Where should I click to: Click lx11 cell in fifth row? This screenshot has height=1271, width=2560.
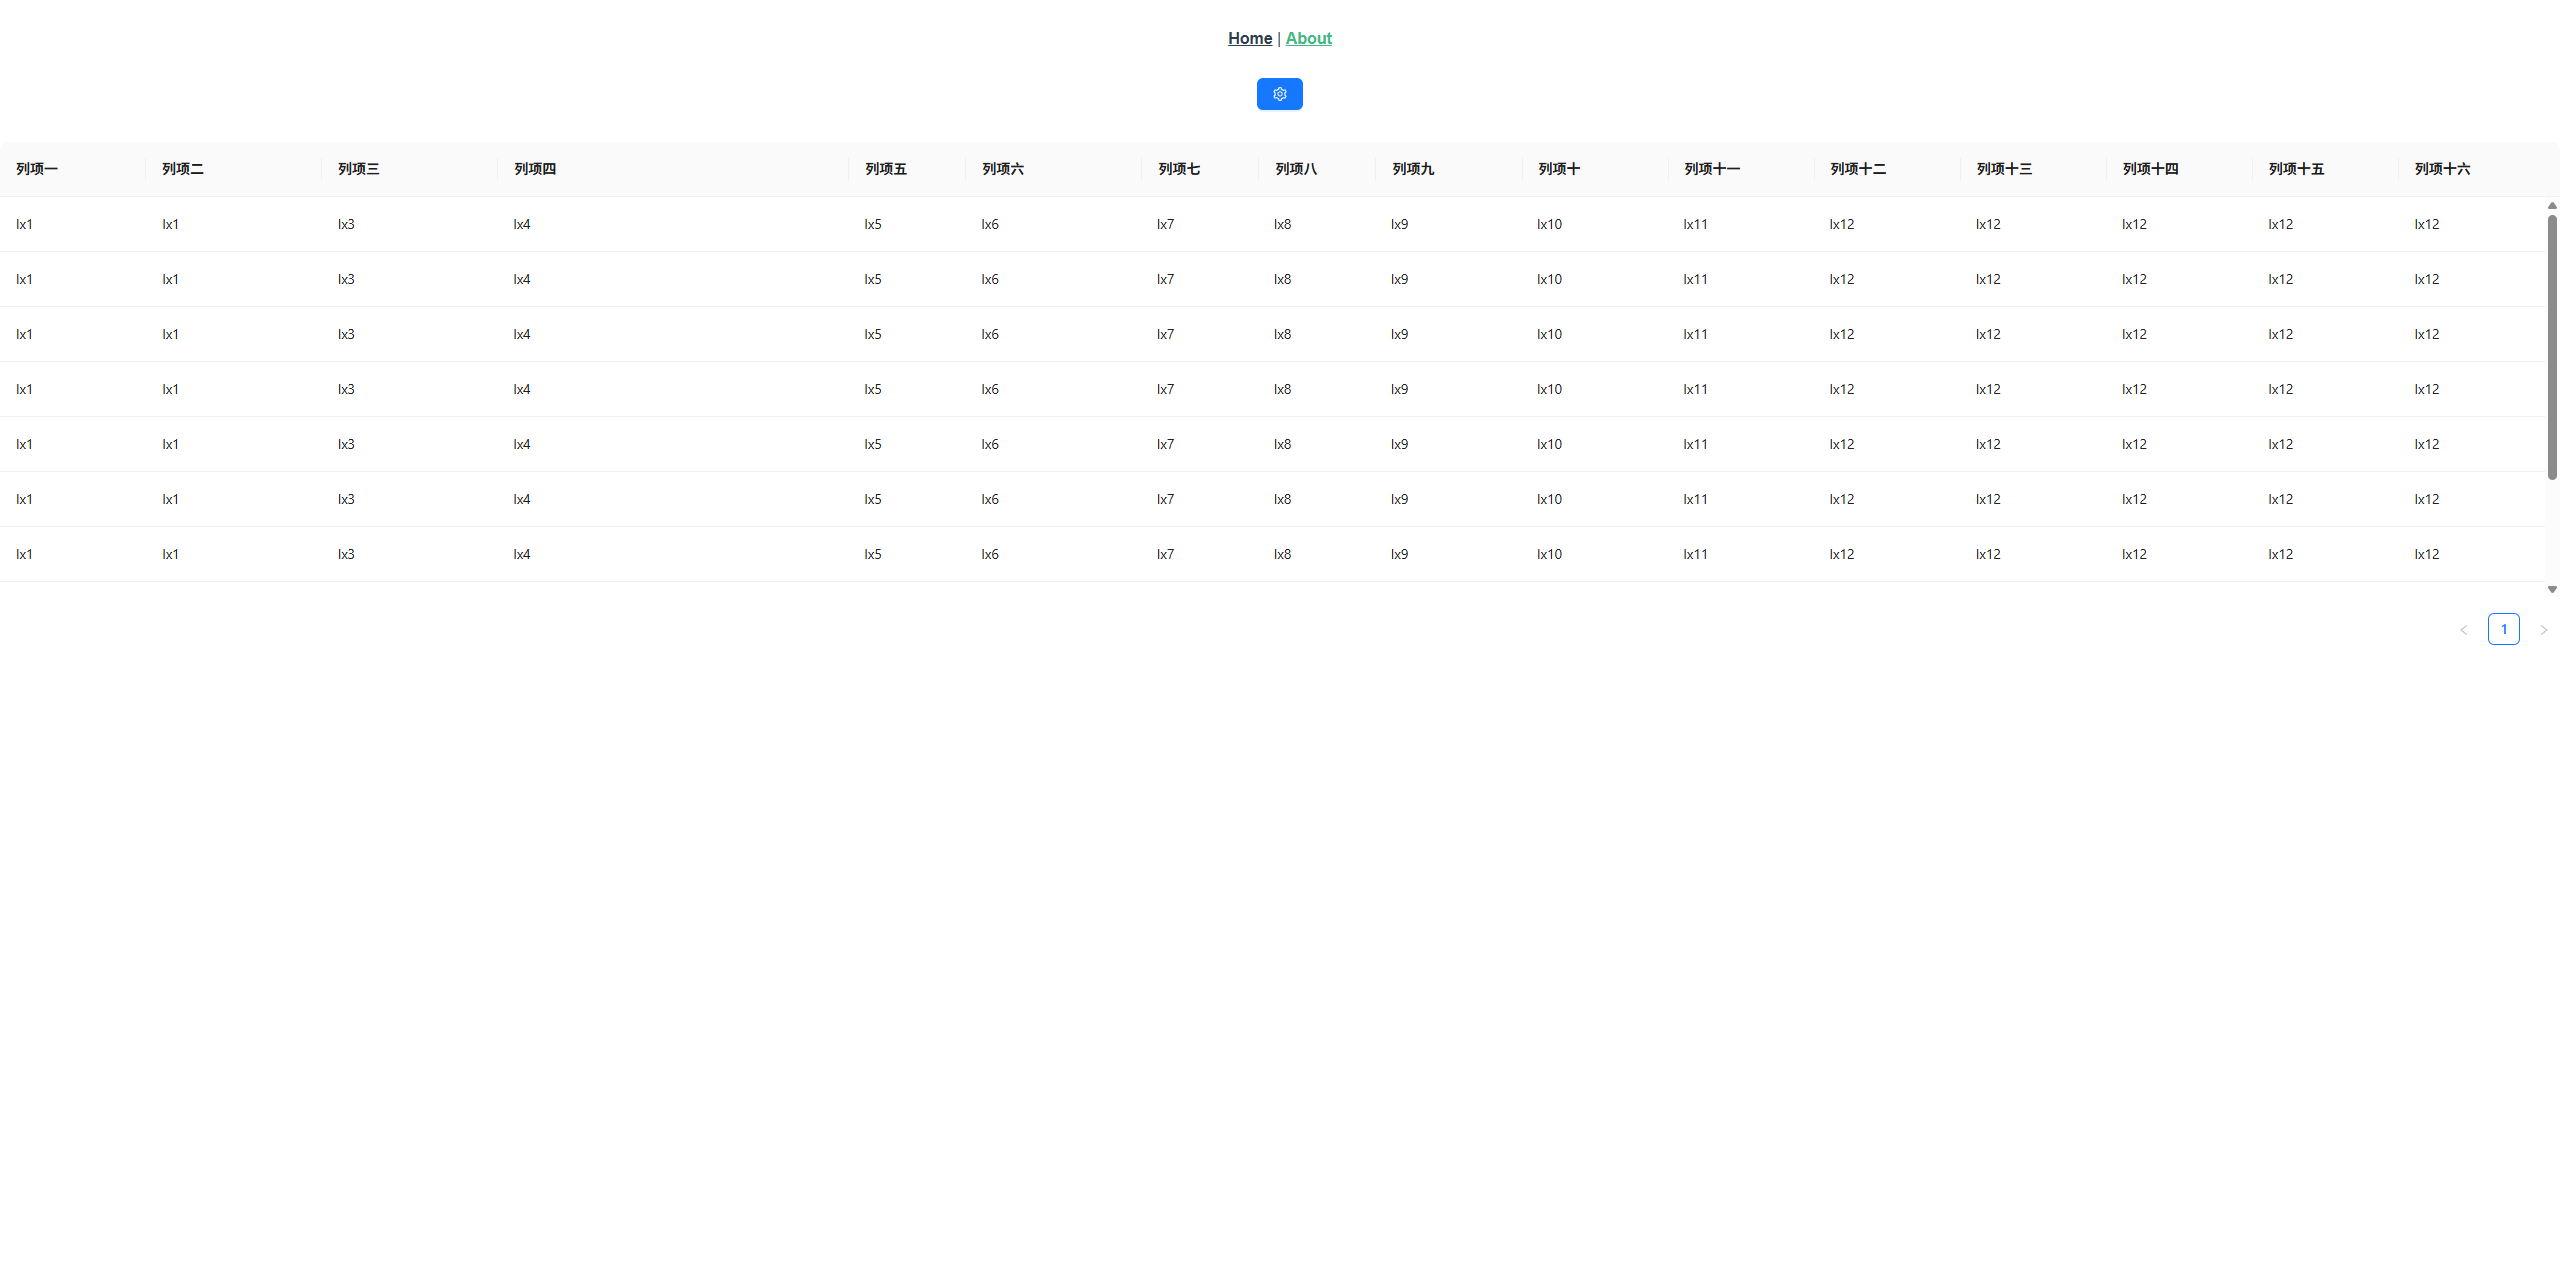(x=1695, y=444)
